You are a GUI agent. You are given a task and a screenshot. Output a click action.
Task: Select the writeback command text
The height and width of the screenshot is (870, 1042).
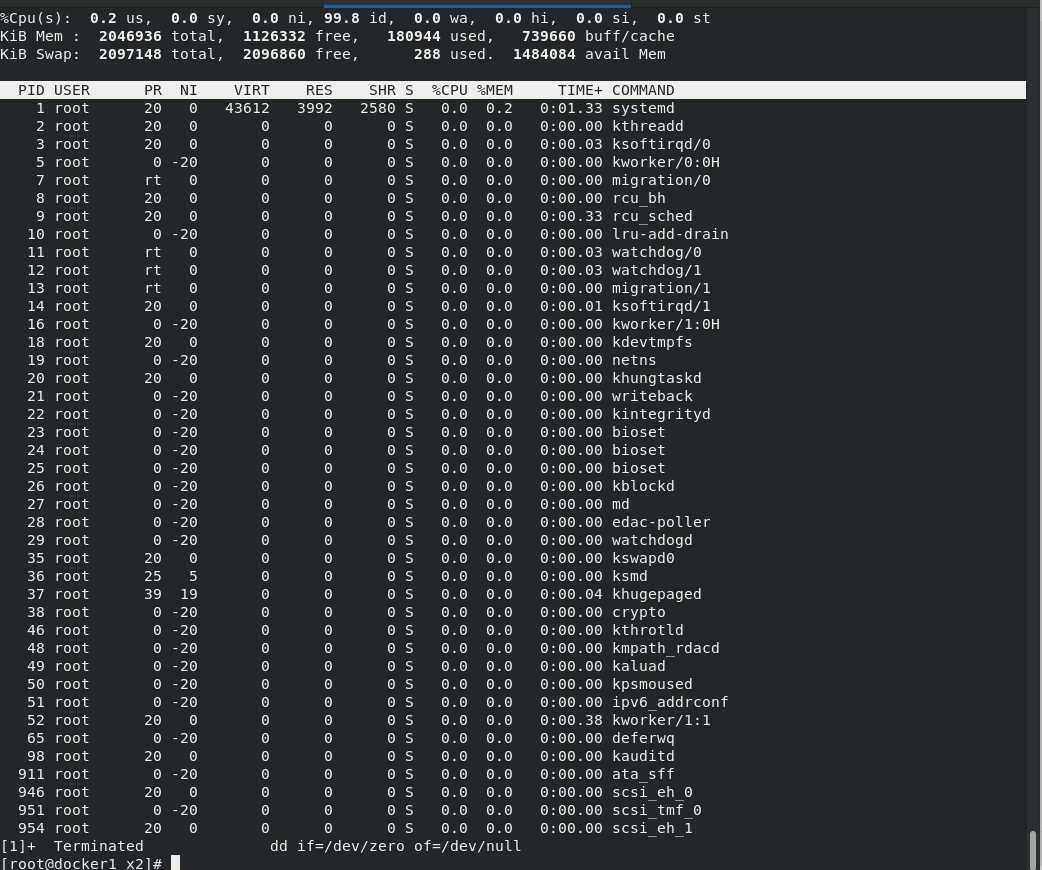tap(652, 395)
